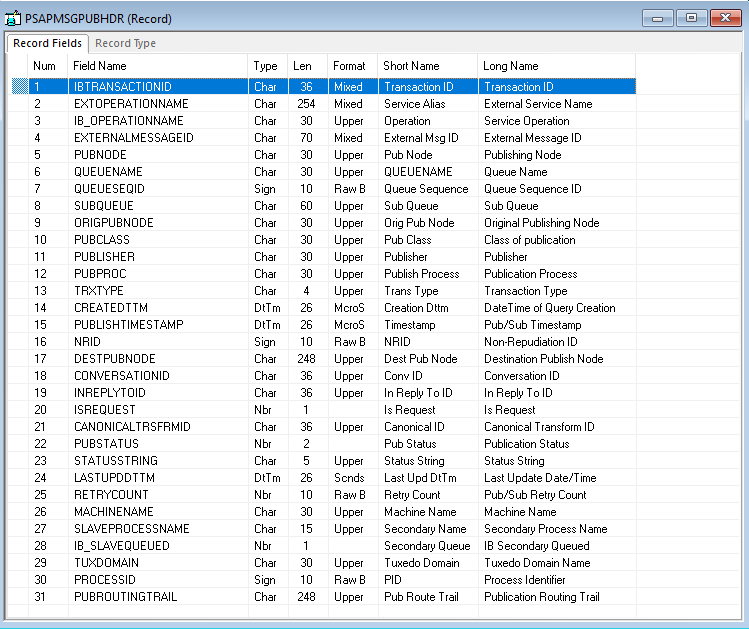Viewport: 749px width, 629px height.
Task: Select the IB_OPERATIONNAME field
Action: click(128, 121)
